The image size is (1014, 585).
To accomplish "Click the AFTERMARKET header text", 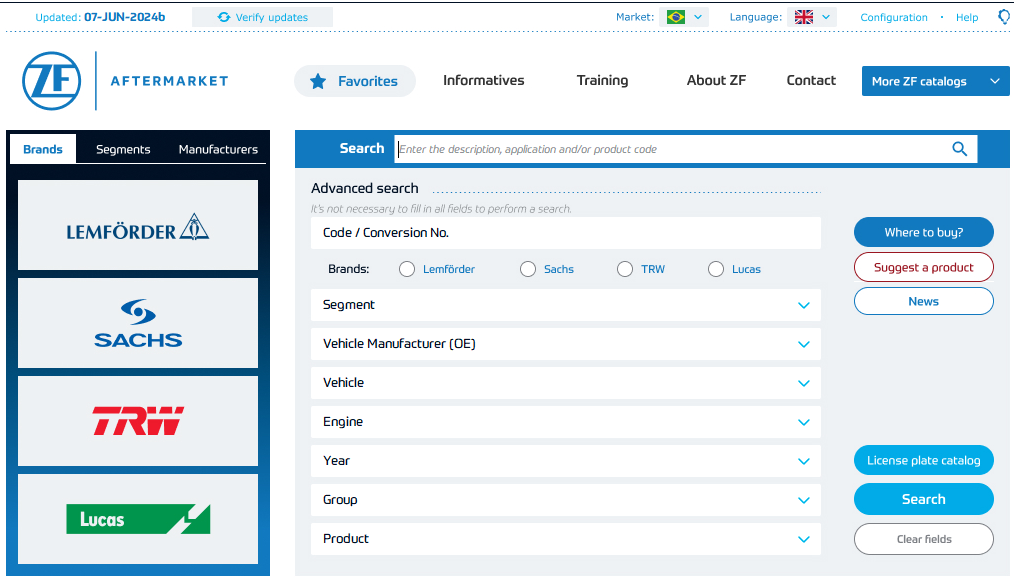I will 169,81.
